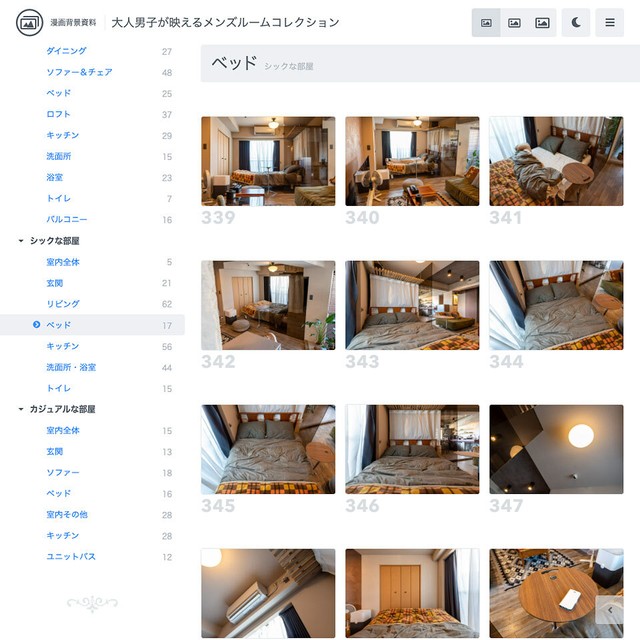Select the medium thumbnail size view

click(514, 22)
